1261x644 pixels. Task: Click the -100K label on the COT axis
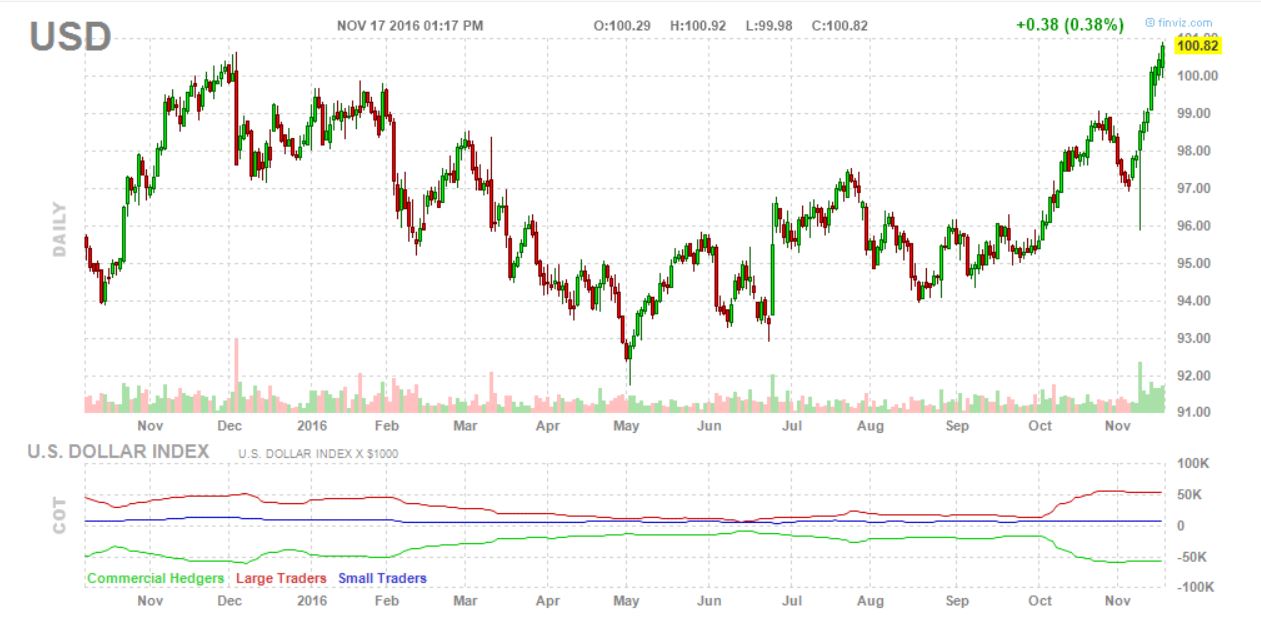click(x=1195, y=588)
